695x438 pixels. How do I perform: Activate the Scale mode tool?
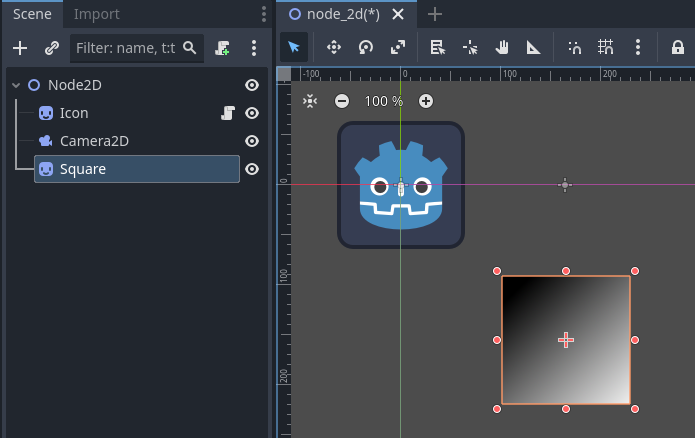398,47
